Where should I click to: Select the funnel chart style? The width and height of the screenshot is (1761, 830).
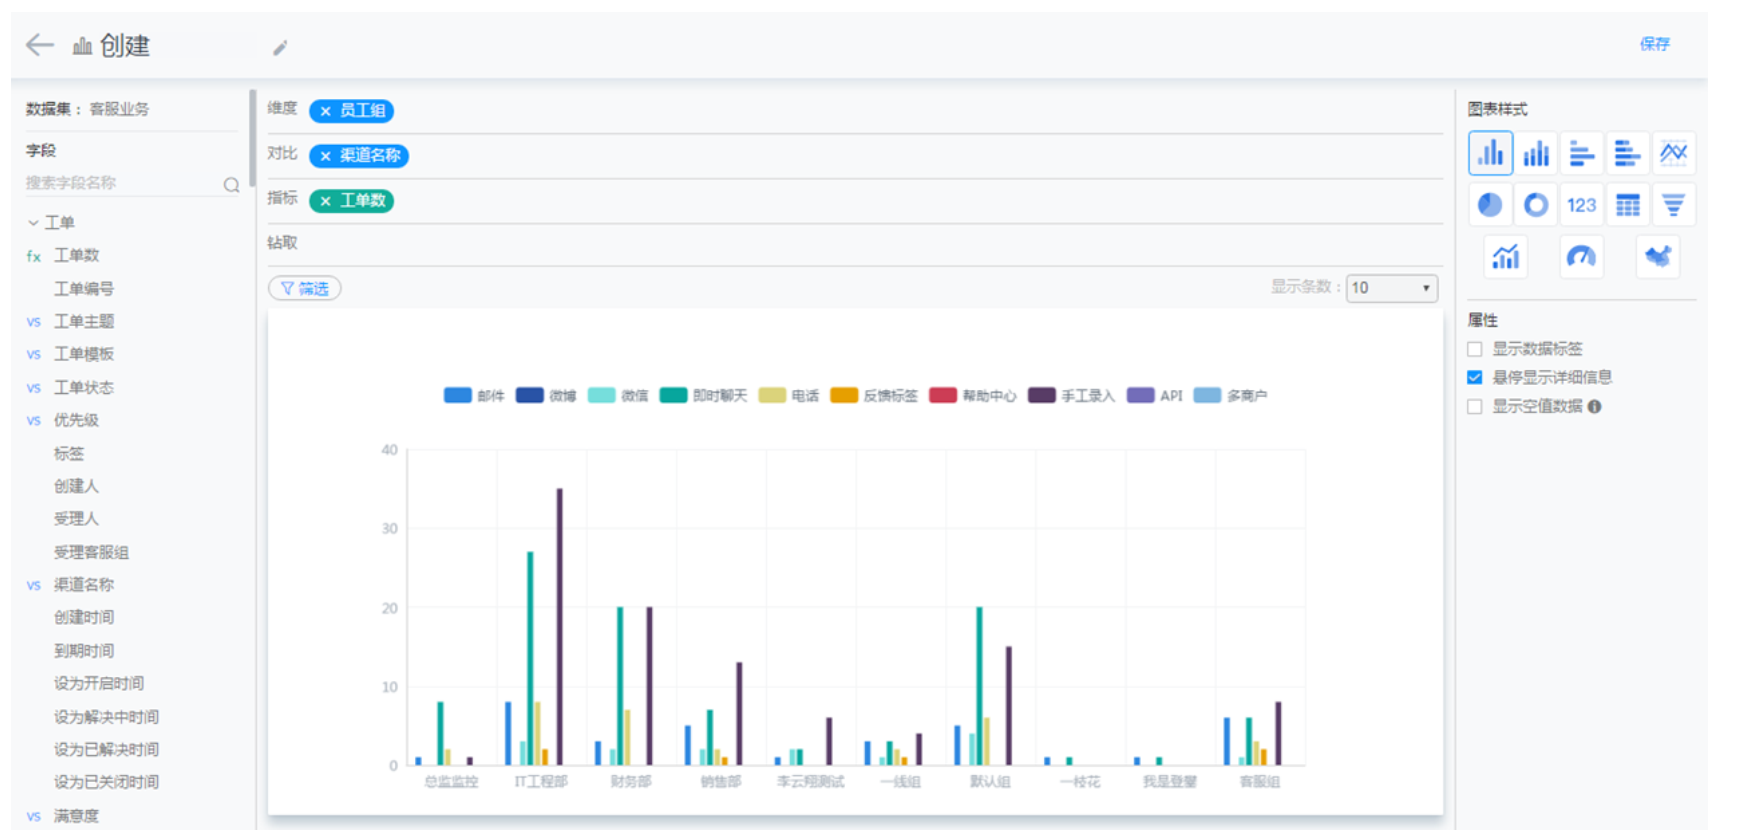click(x=1673, y=205)
